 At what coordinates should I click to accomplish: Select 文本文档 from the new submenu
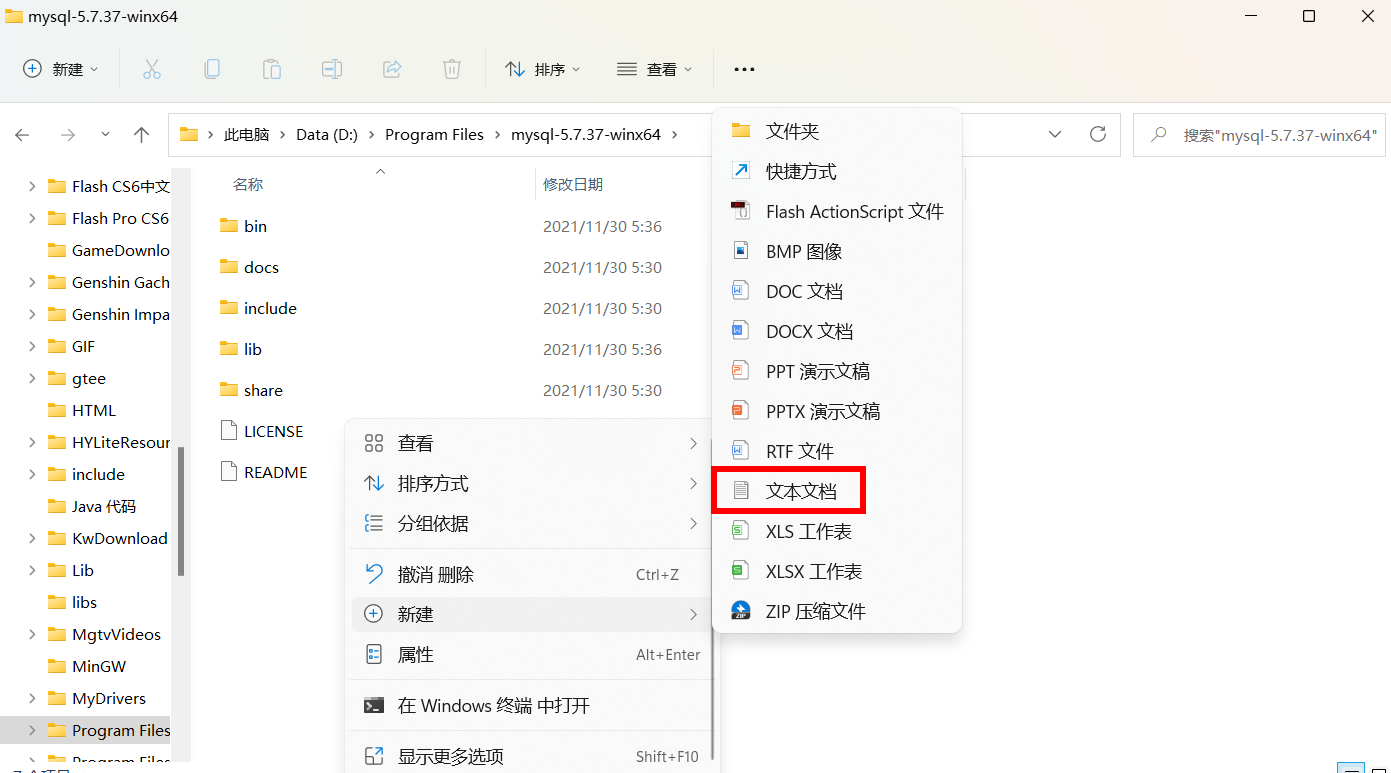coord(800,491)
